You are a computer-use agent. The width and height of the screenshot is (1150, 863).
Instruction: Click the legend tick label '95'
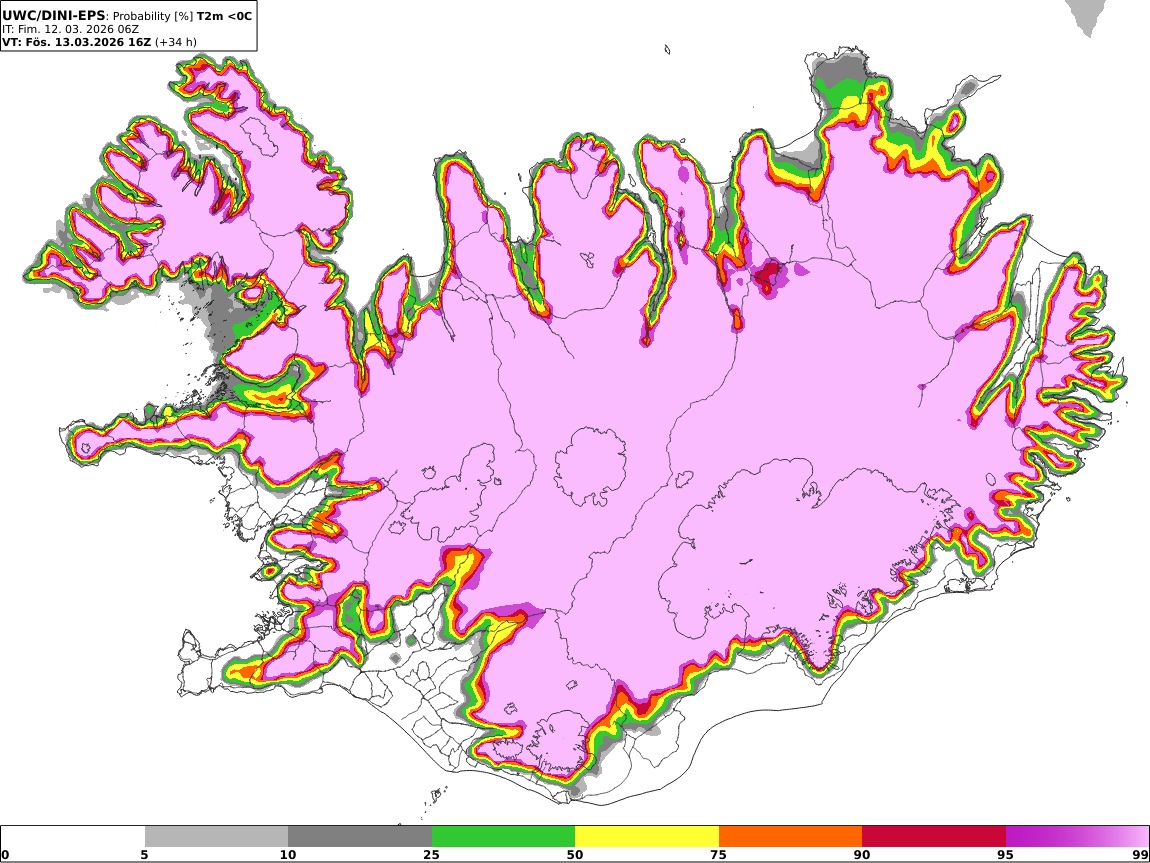1006,855
